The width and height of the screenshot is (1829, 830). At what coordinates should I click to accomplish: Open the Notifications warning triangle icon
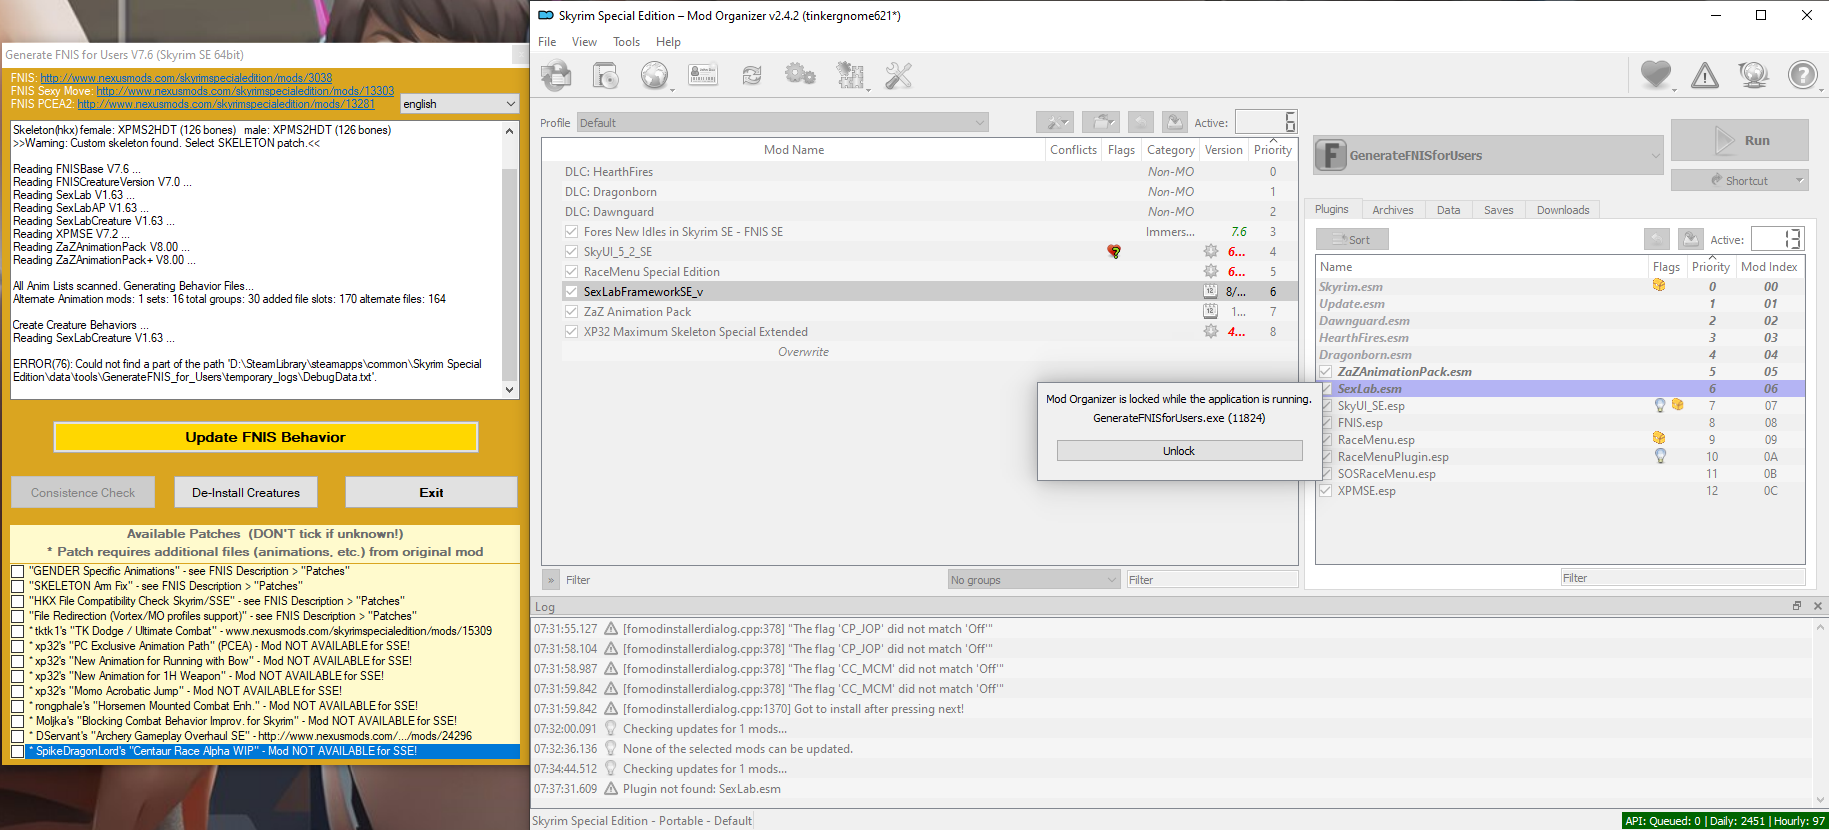(x=1705, y=75)
